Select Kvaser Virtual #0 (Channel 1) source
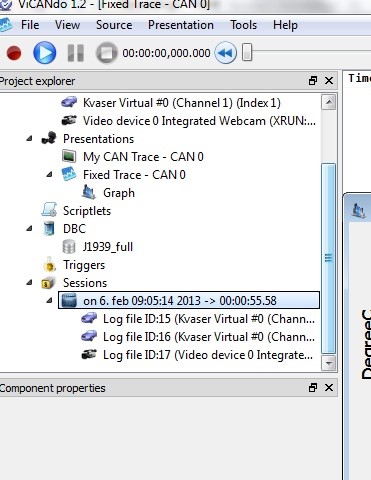 182,103
